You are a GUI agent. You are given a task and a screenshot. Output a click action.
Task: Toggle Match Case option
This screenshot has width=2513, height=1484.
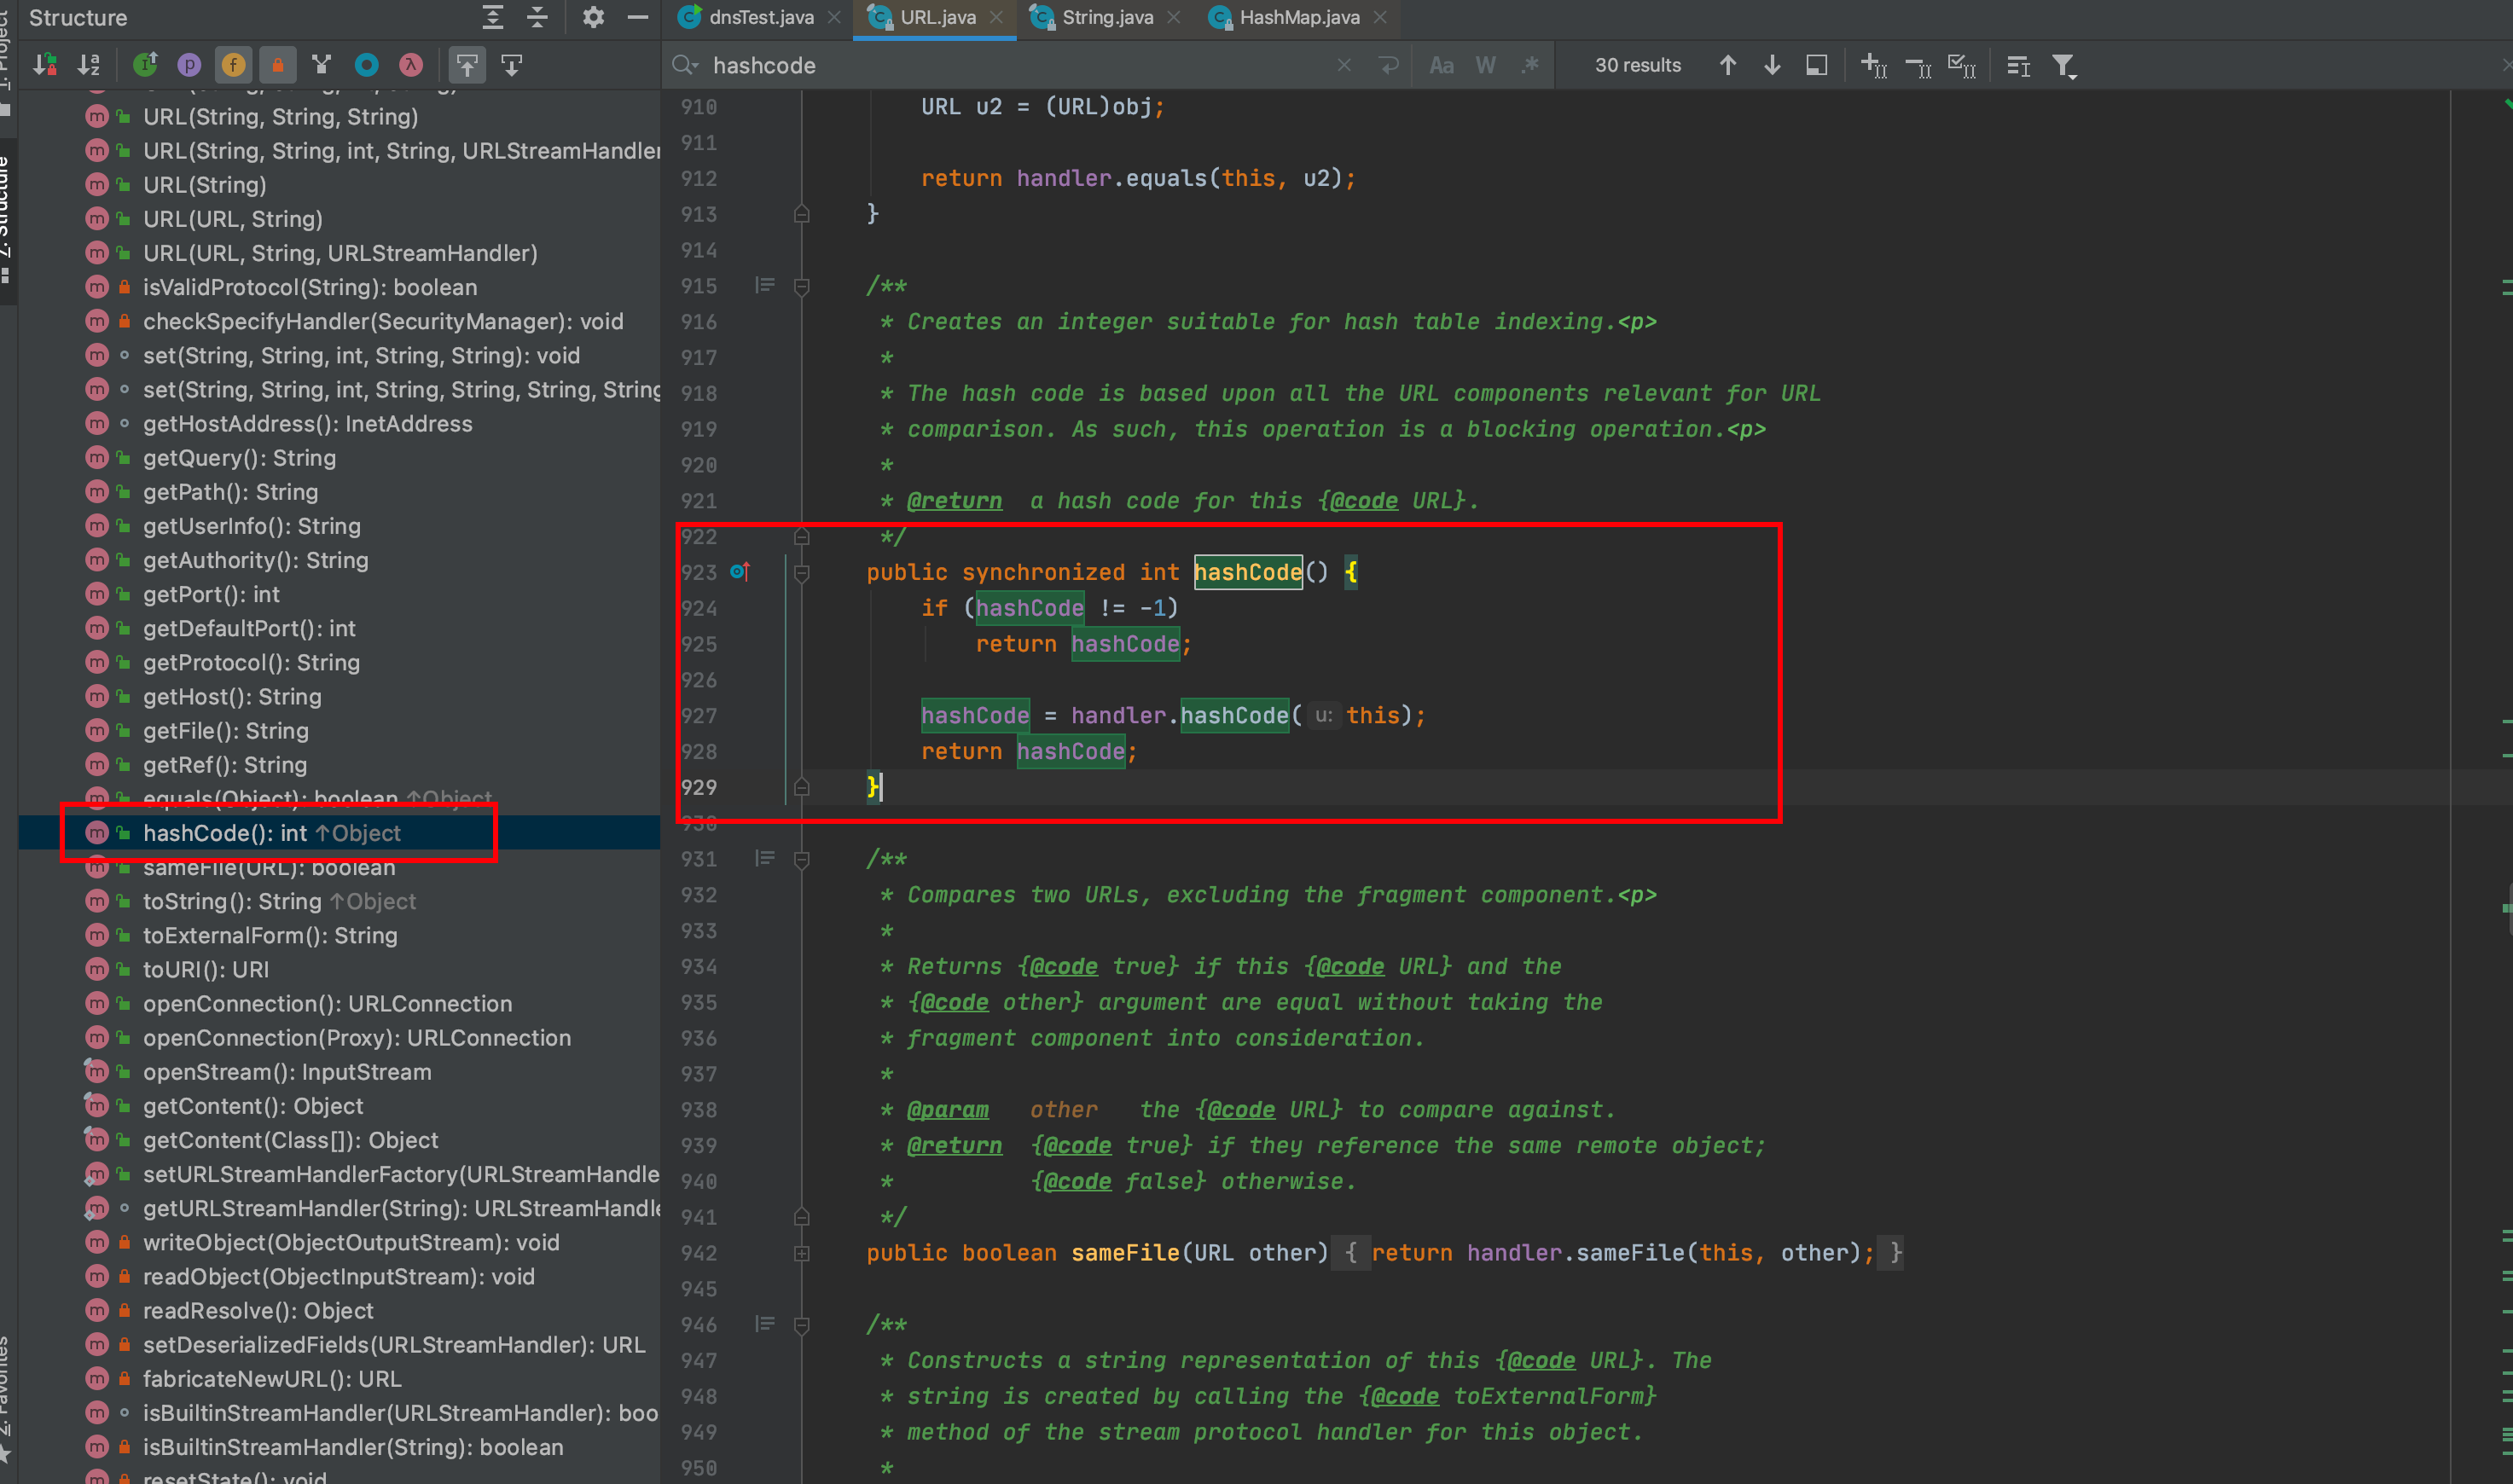point(1441,65)
